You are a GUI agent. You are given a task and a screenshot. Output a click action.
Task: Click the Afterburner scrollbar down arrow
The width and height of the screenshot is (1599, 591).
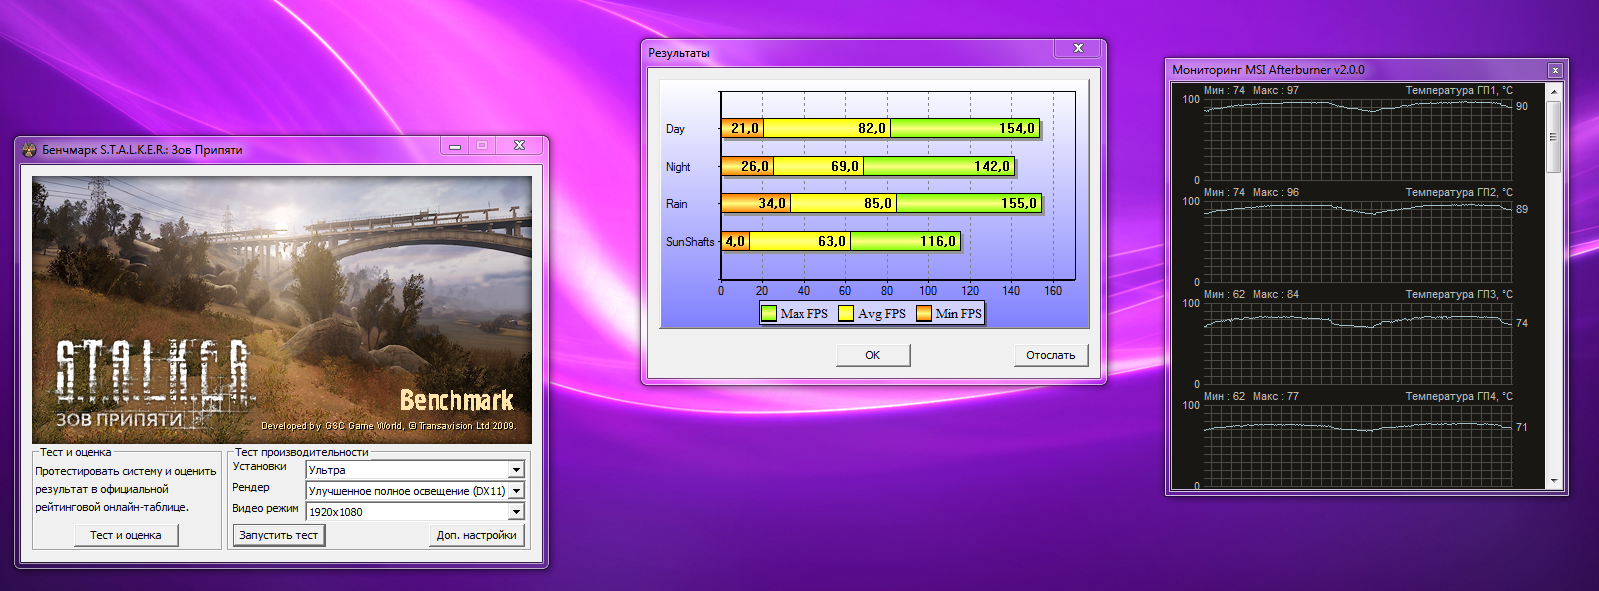pos(1553,482)
